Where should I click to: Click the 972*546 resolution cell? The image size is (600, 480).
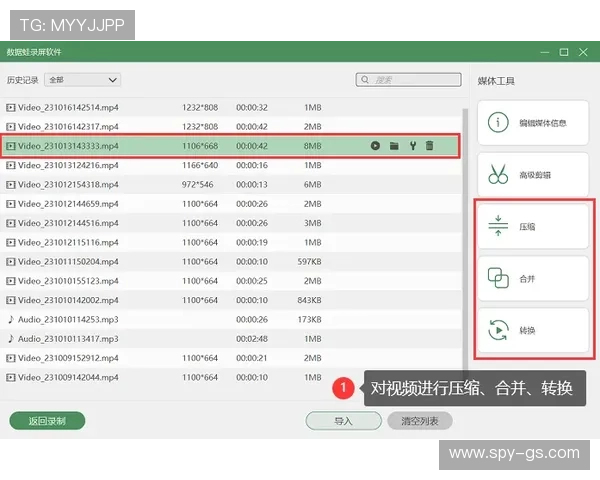(197, 184)
